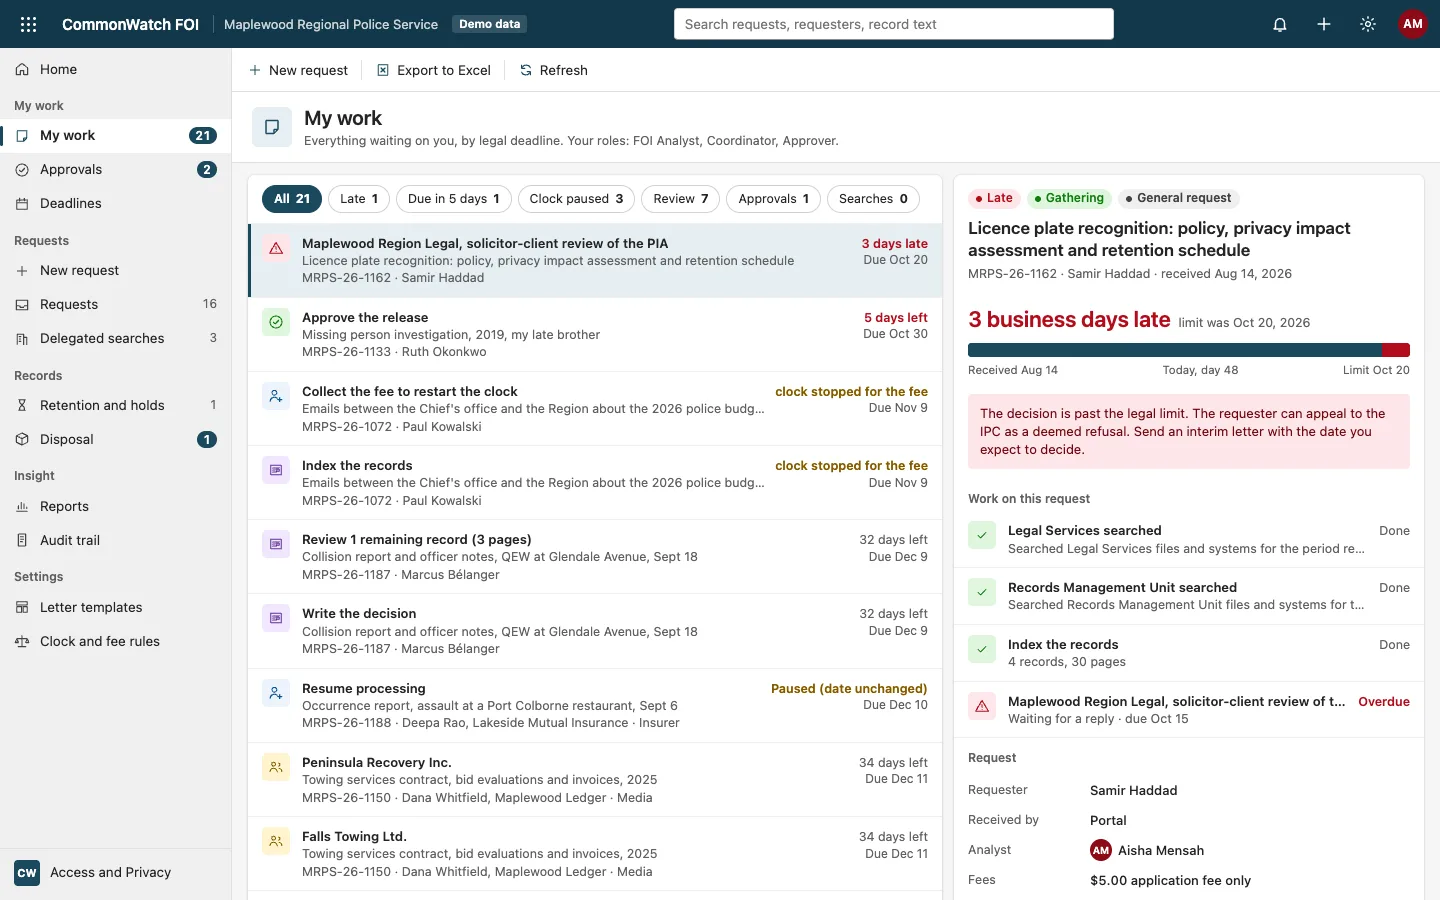Filter by Due in 5 days
The height and width of the screenshot is (900, 1440).
click(x=454, y=199)
